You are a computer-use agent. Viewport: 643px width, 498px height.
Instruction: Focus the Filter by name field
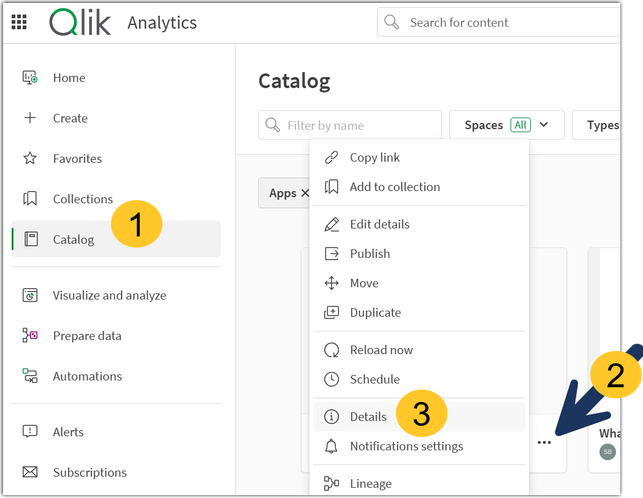[x=350, y=125]
